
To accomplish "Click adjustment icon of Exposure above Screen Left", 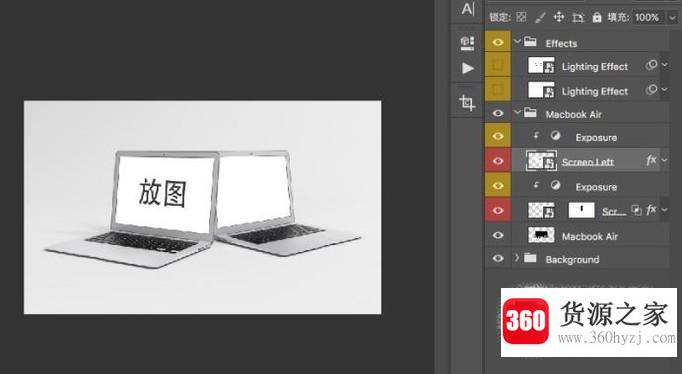I will [555, 136].
